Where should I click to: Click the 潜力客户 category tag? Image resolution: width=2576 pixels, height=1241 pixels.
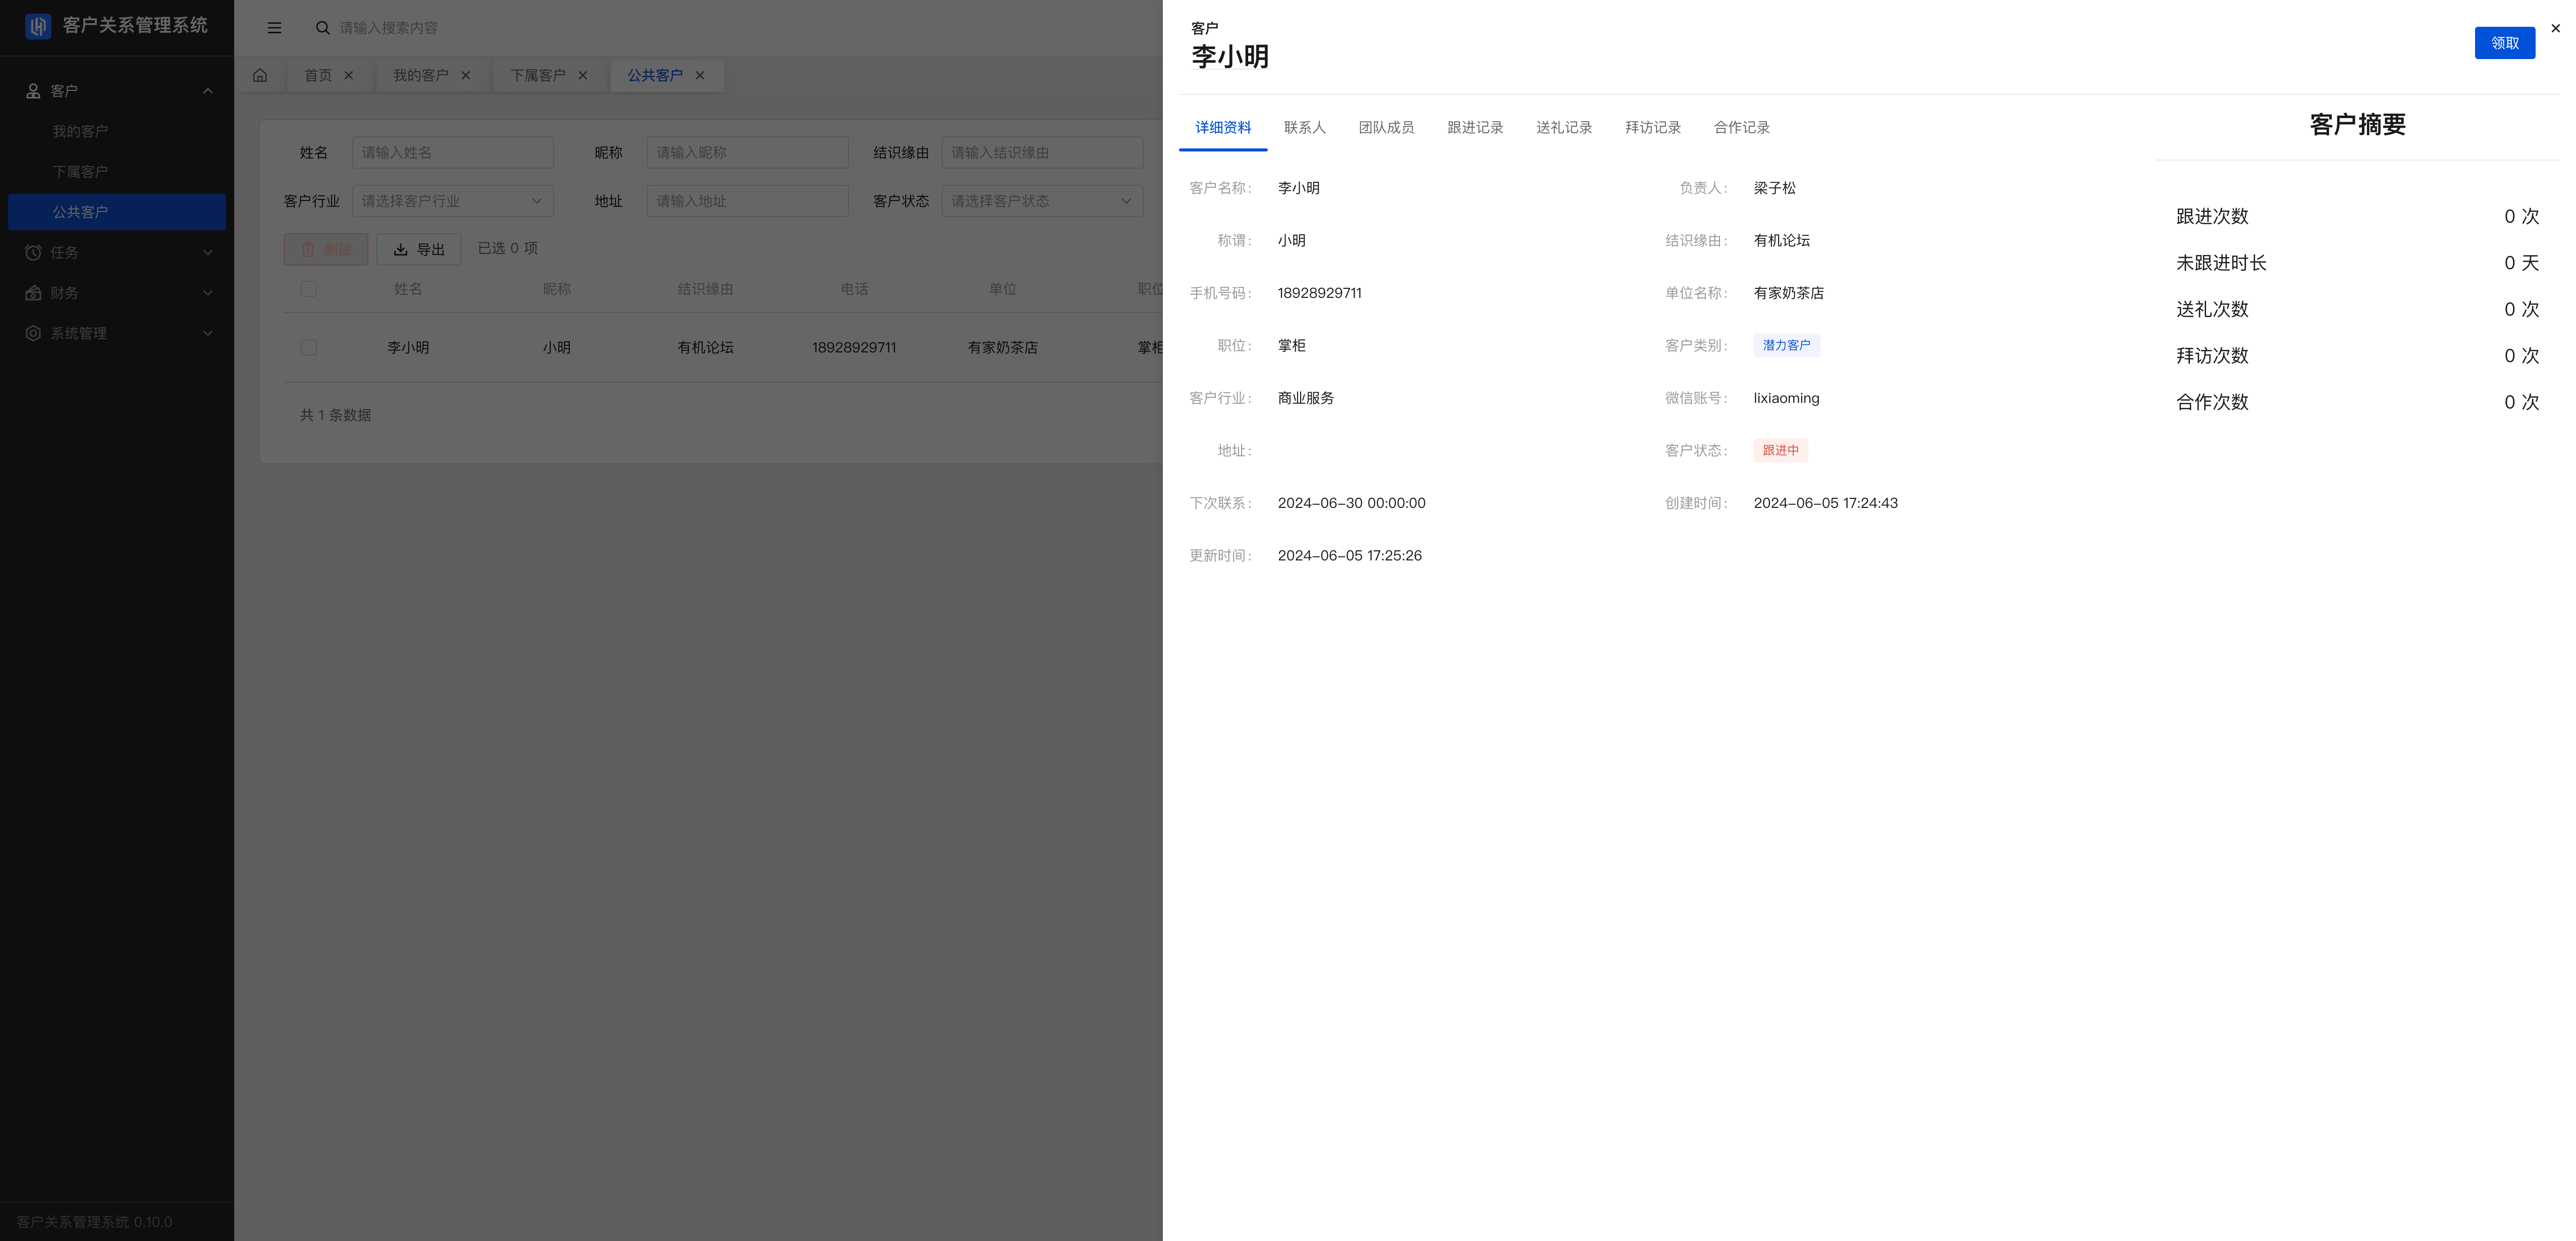tap(1786, 346)
